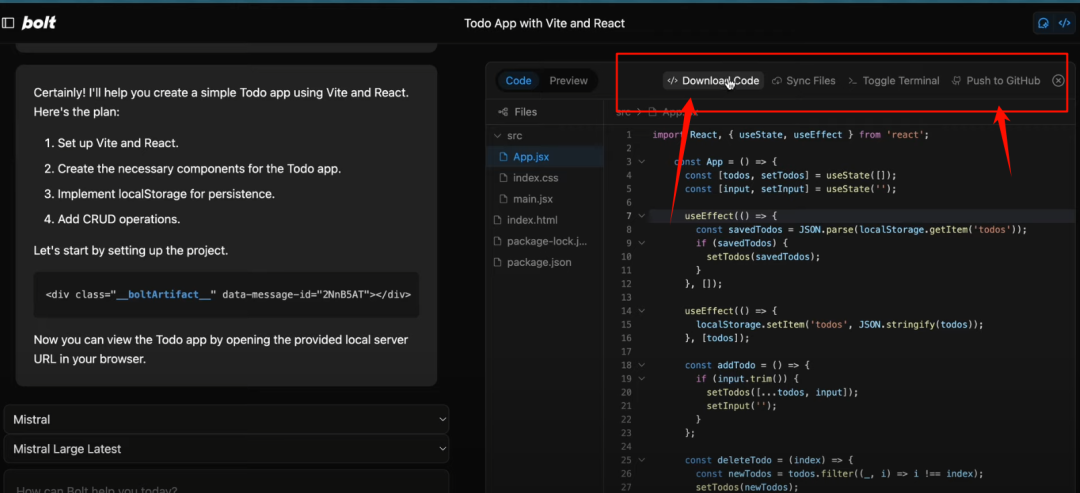Click Download Code in the toolbar
Viewport: 1080px width, 493px height.
(713, 81)
